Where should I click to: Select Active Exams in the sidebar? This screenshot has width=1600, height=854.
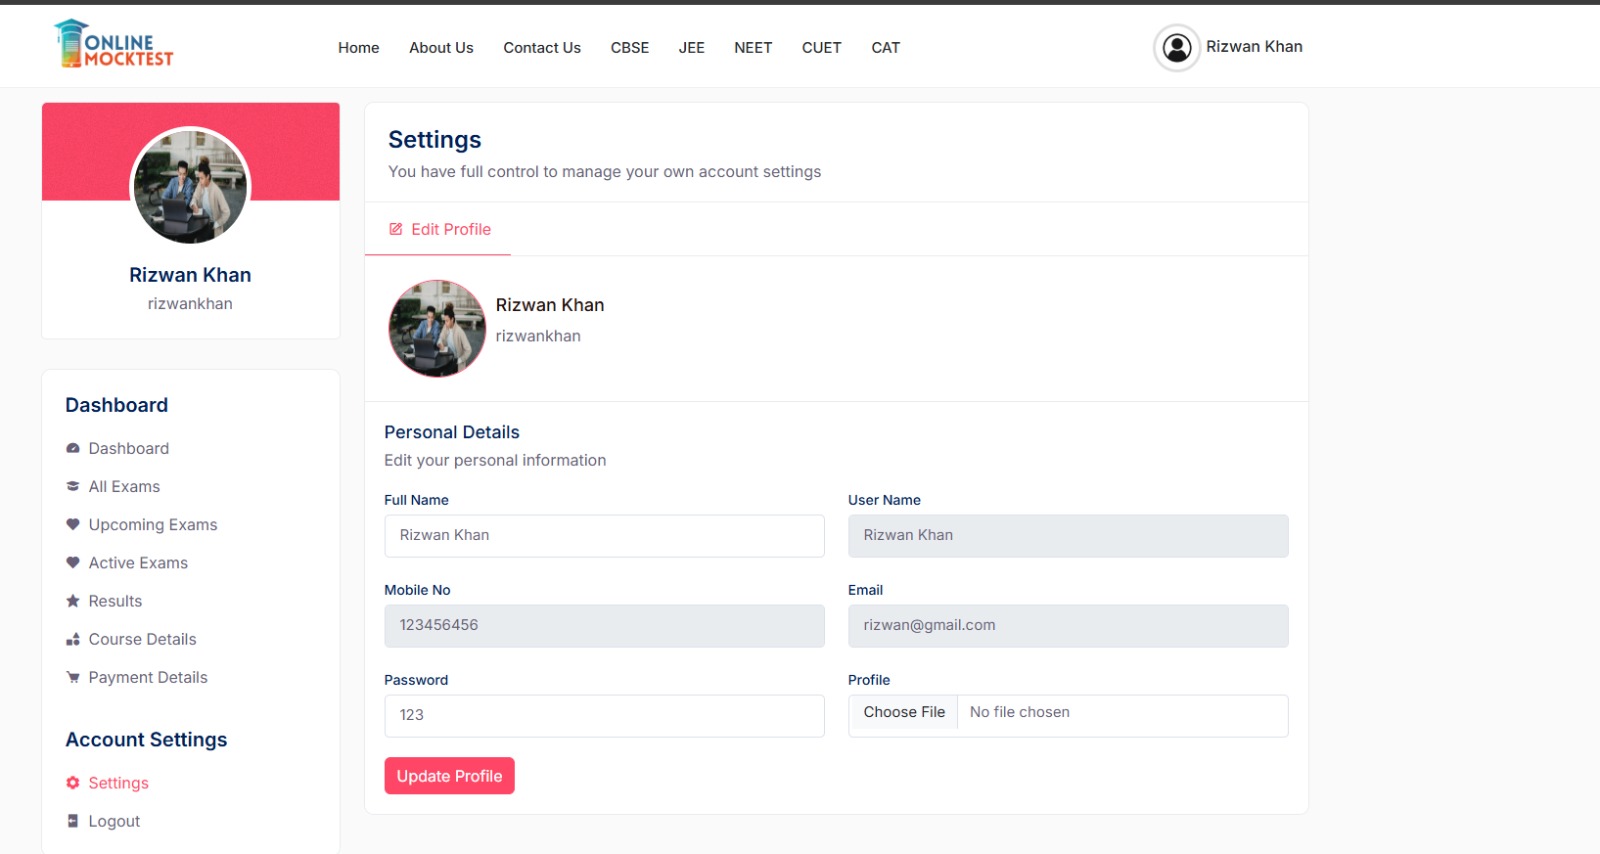(x=138, y=563)
